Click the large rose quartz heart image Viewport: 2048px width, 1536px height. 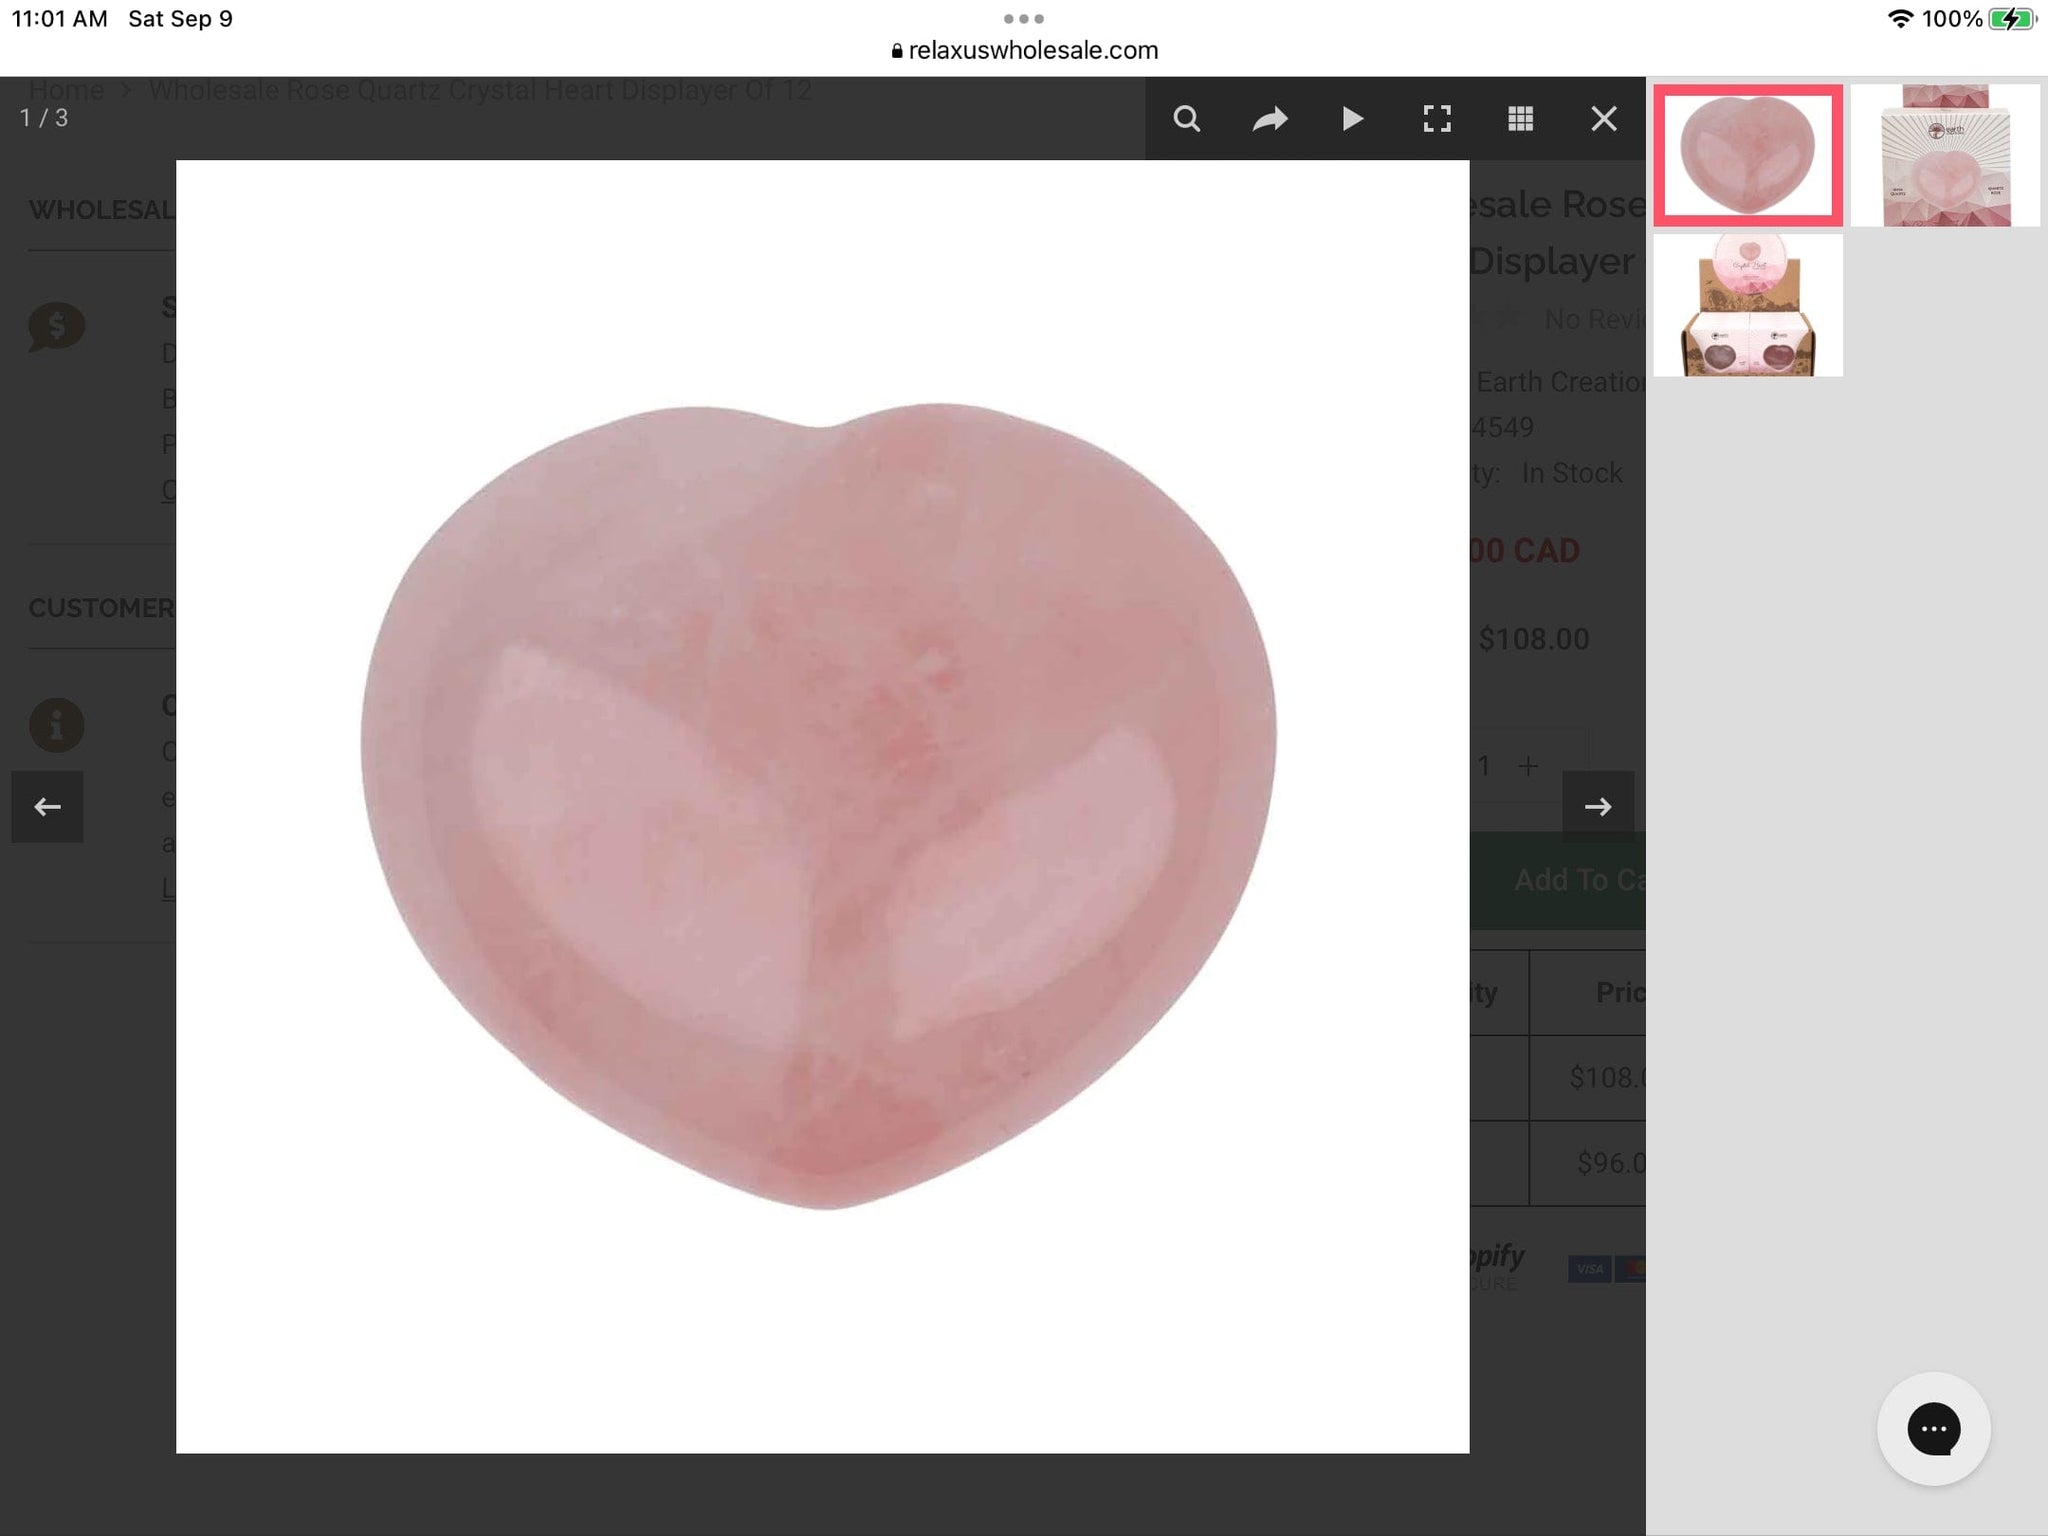(820, 806)
